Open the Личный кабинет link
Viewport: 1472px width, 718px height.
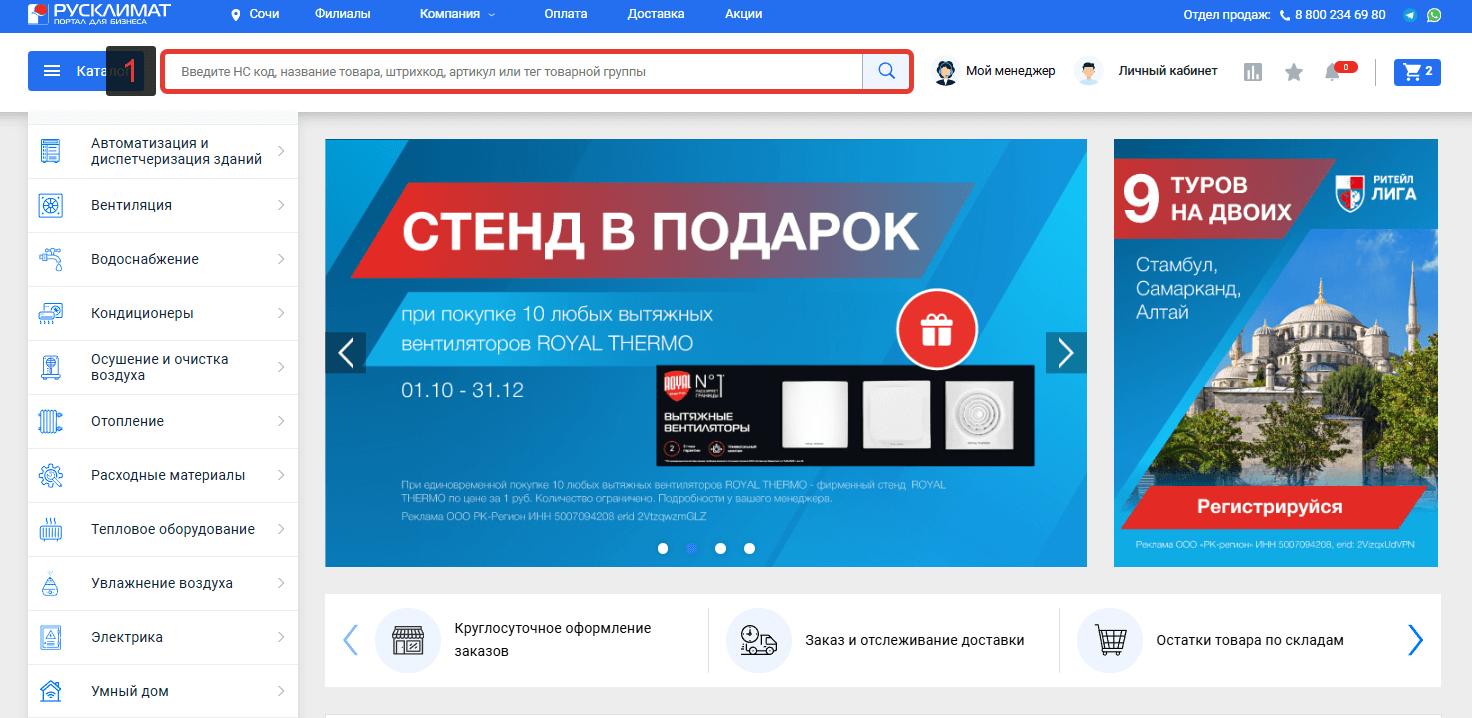(x=1168, y=71)
